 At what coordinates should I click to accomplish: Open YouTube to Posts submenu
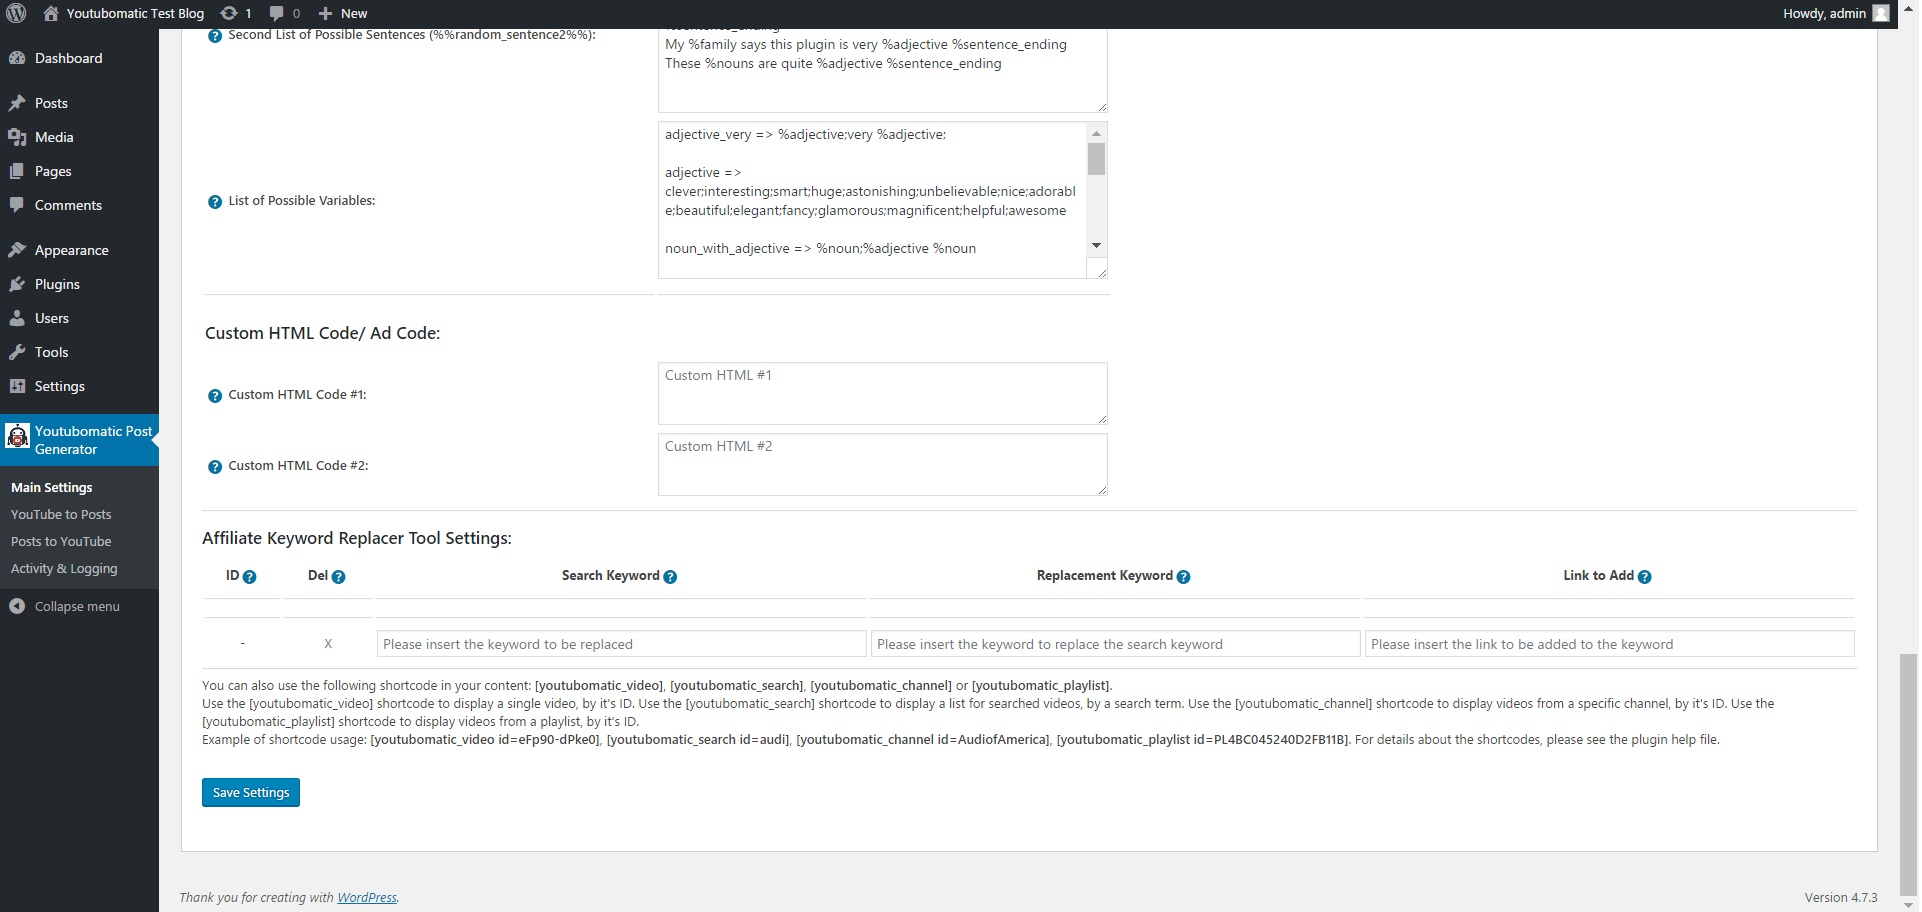click(x=61, y=515)
